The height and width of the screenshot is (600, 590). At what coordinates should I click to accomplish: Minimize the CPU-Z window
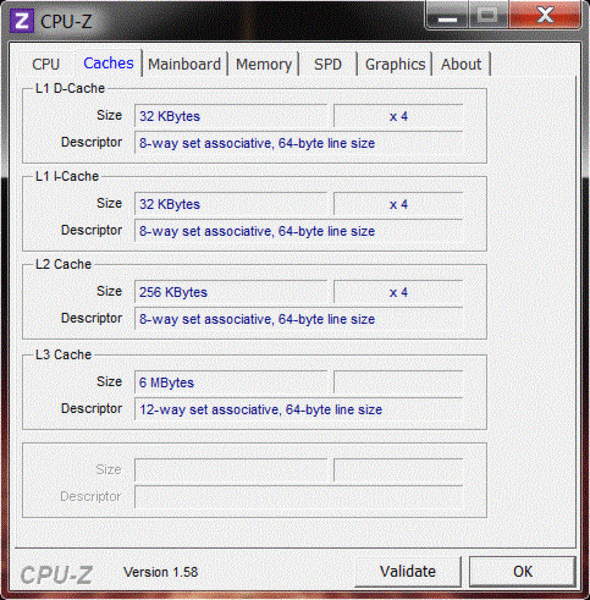(447, 15)
